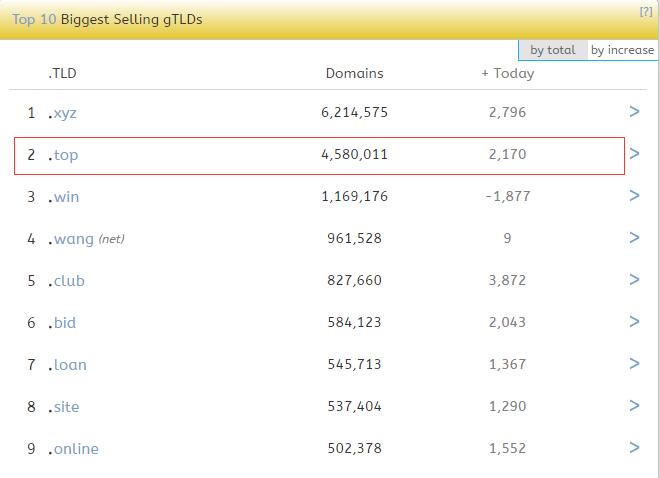
Task: Open the .site TLD link
Action: pyautogui.click(x=66, y=407)
